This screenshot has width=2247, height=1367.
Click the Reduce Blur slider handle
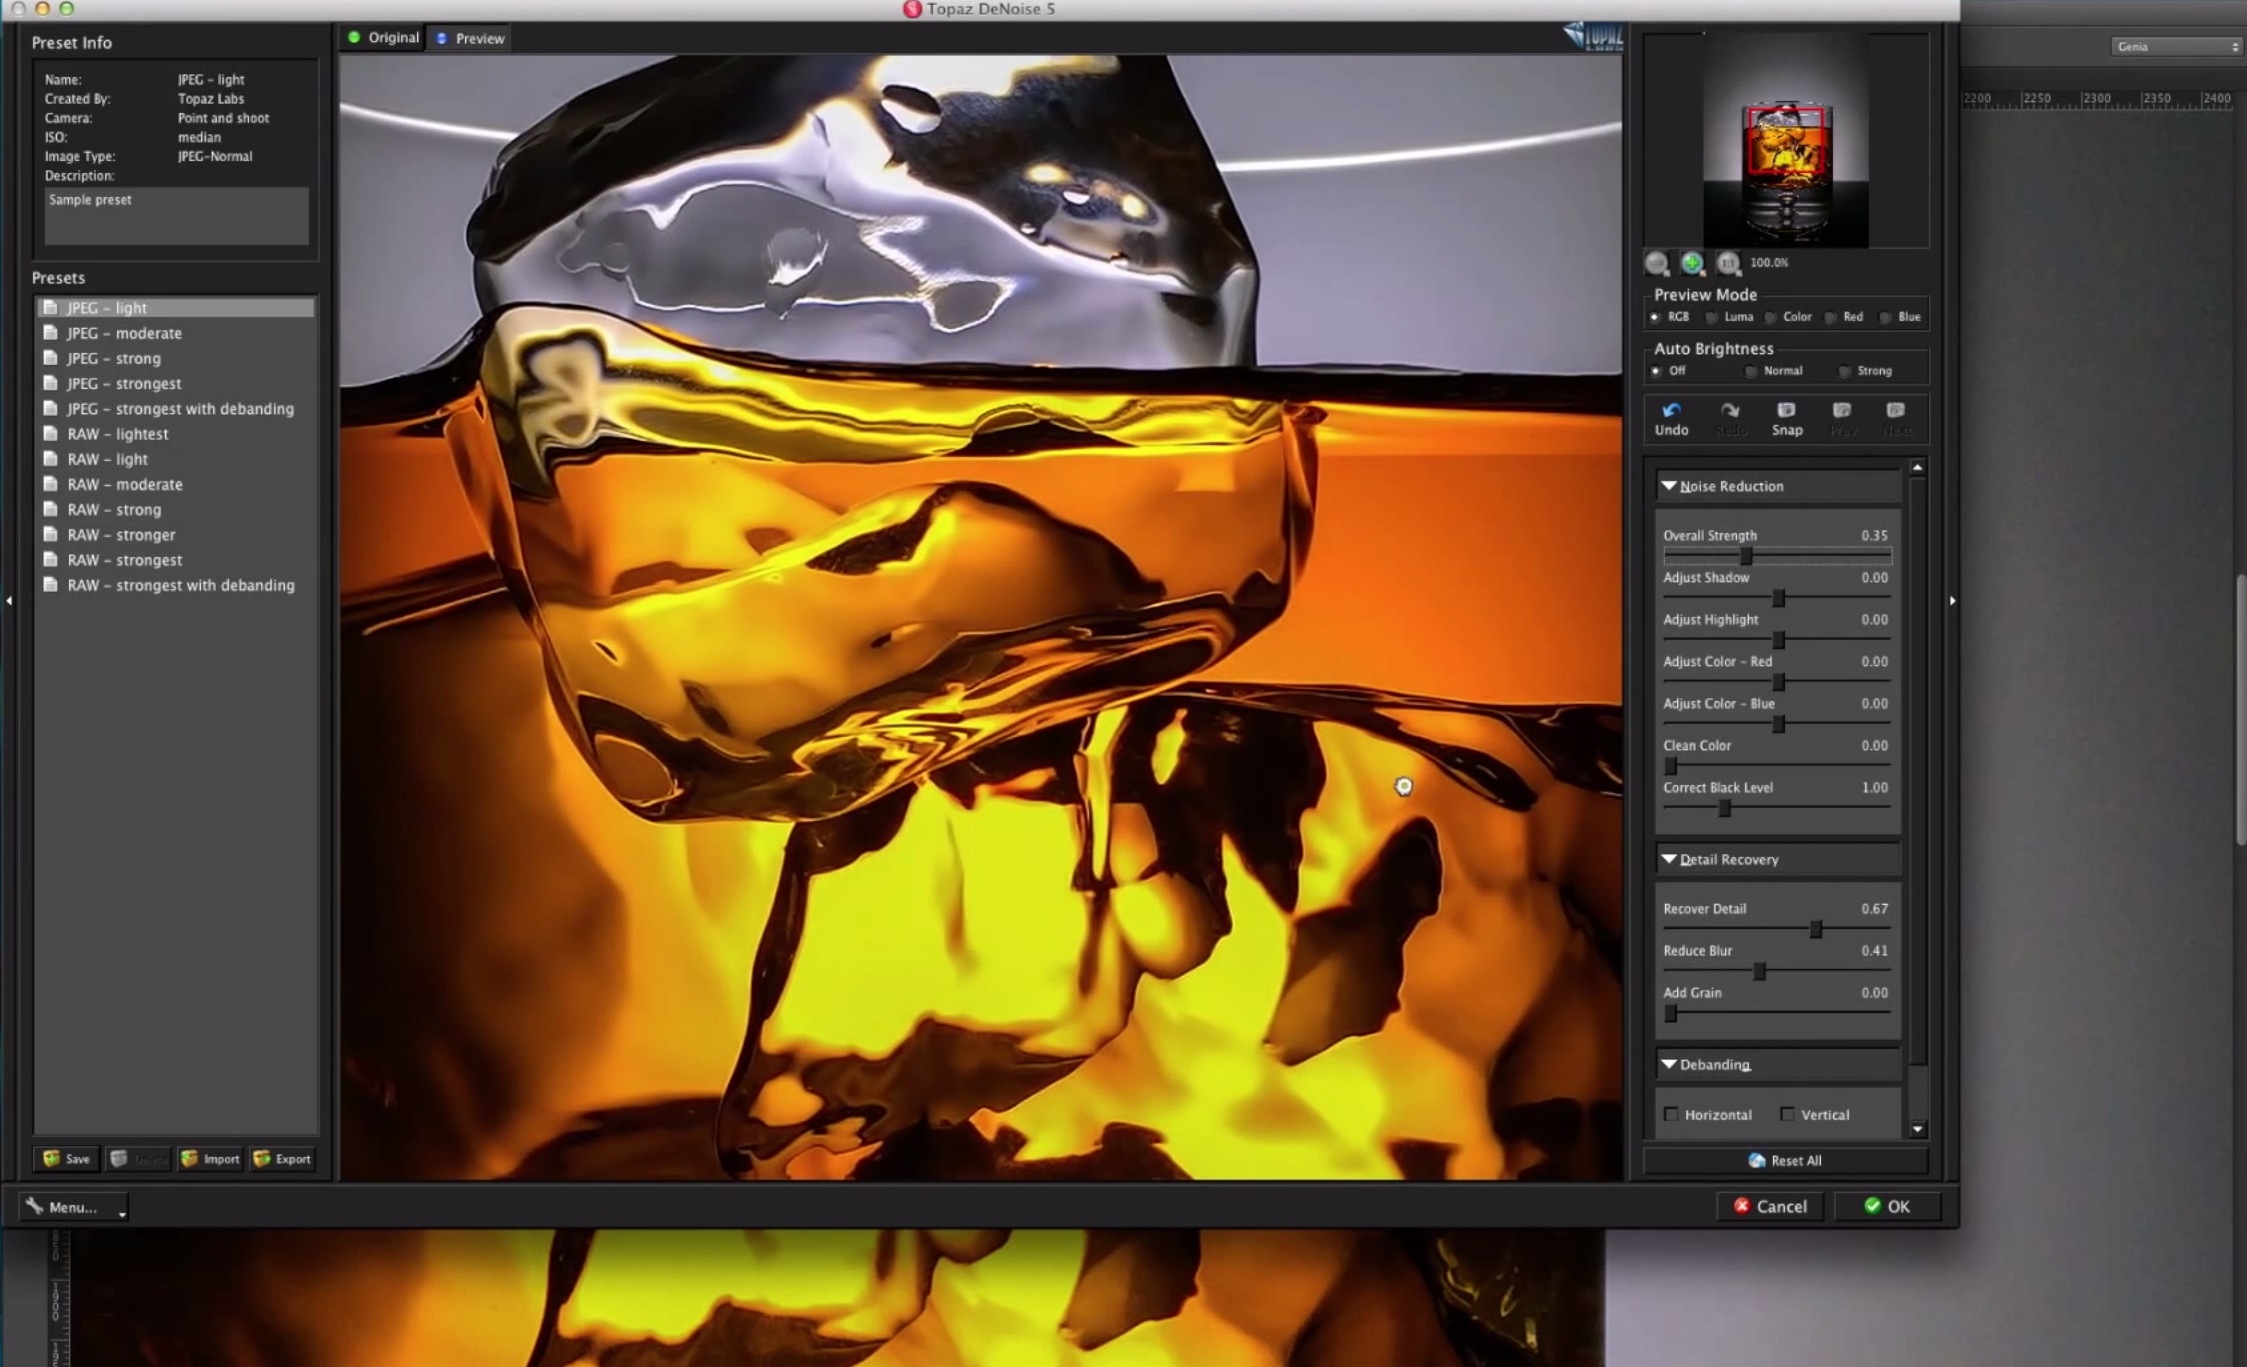pyautogui.click(x=1759, y=971)
